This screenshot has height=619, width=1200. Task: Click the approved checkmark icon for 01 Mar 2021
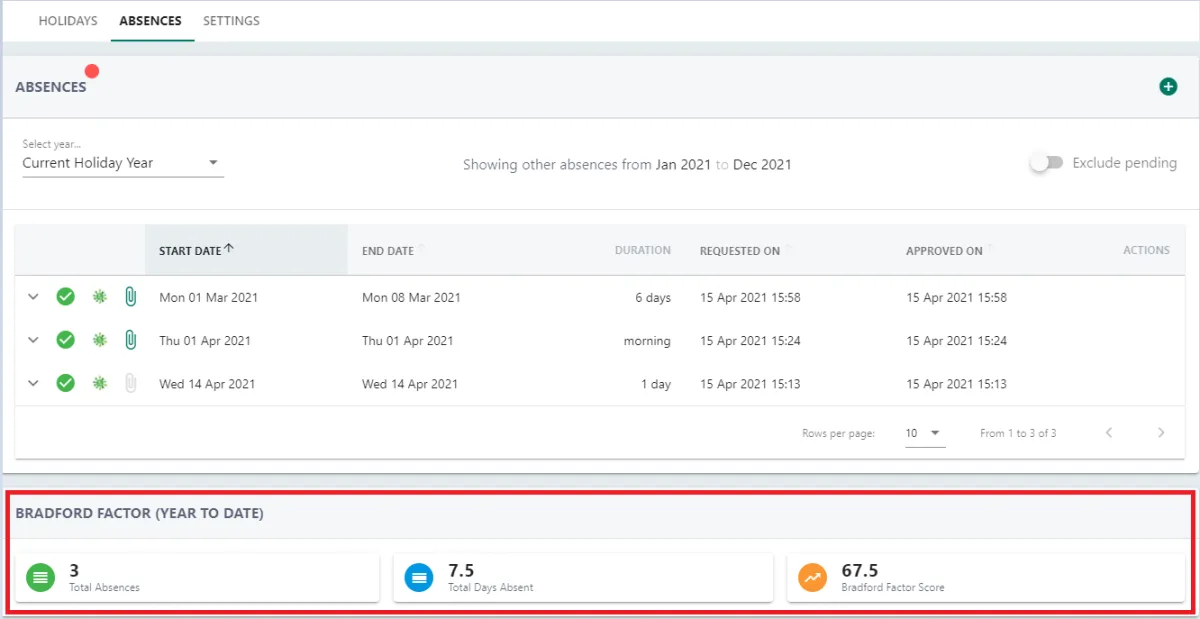click(66, 297)
